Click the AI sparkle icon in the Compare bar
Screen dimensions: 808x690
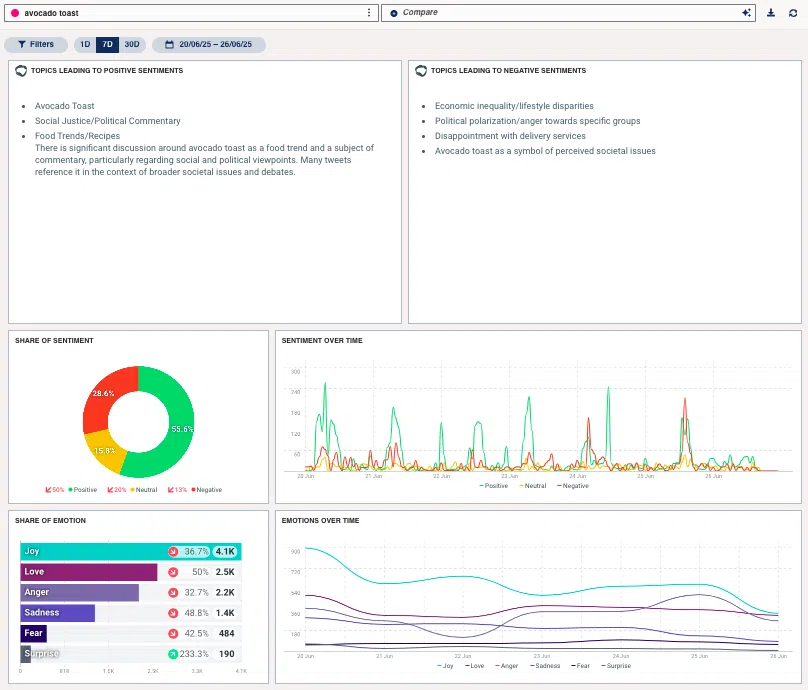pyautogui.click(x=746, y=12)
